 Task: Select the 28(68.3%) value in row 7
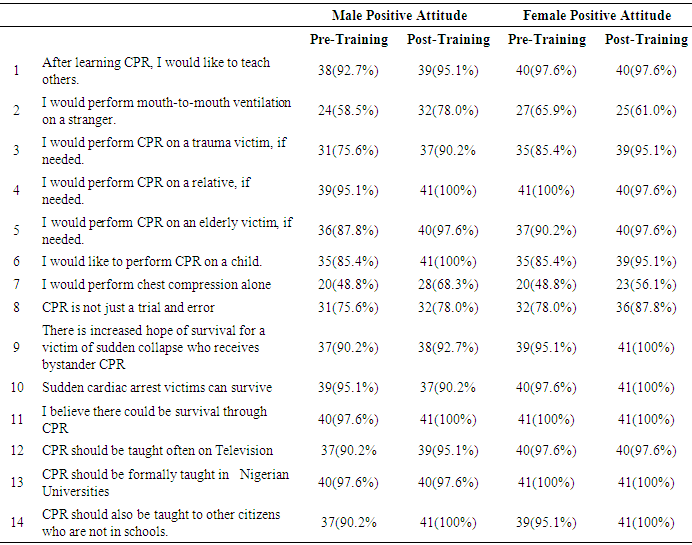[448, 285]
